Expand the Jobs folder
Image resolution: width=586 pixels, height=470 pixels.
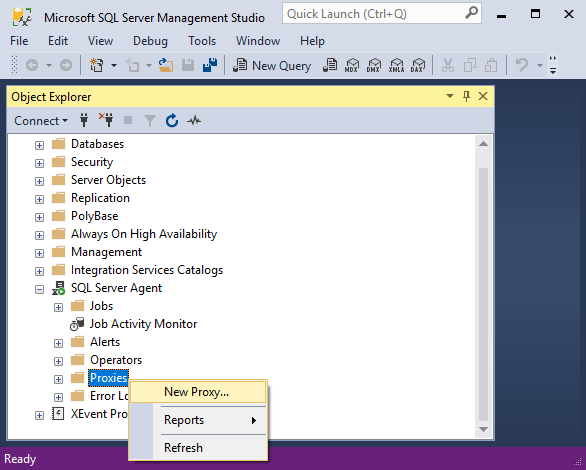(x=58, y=307)
